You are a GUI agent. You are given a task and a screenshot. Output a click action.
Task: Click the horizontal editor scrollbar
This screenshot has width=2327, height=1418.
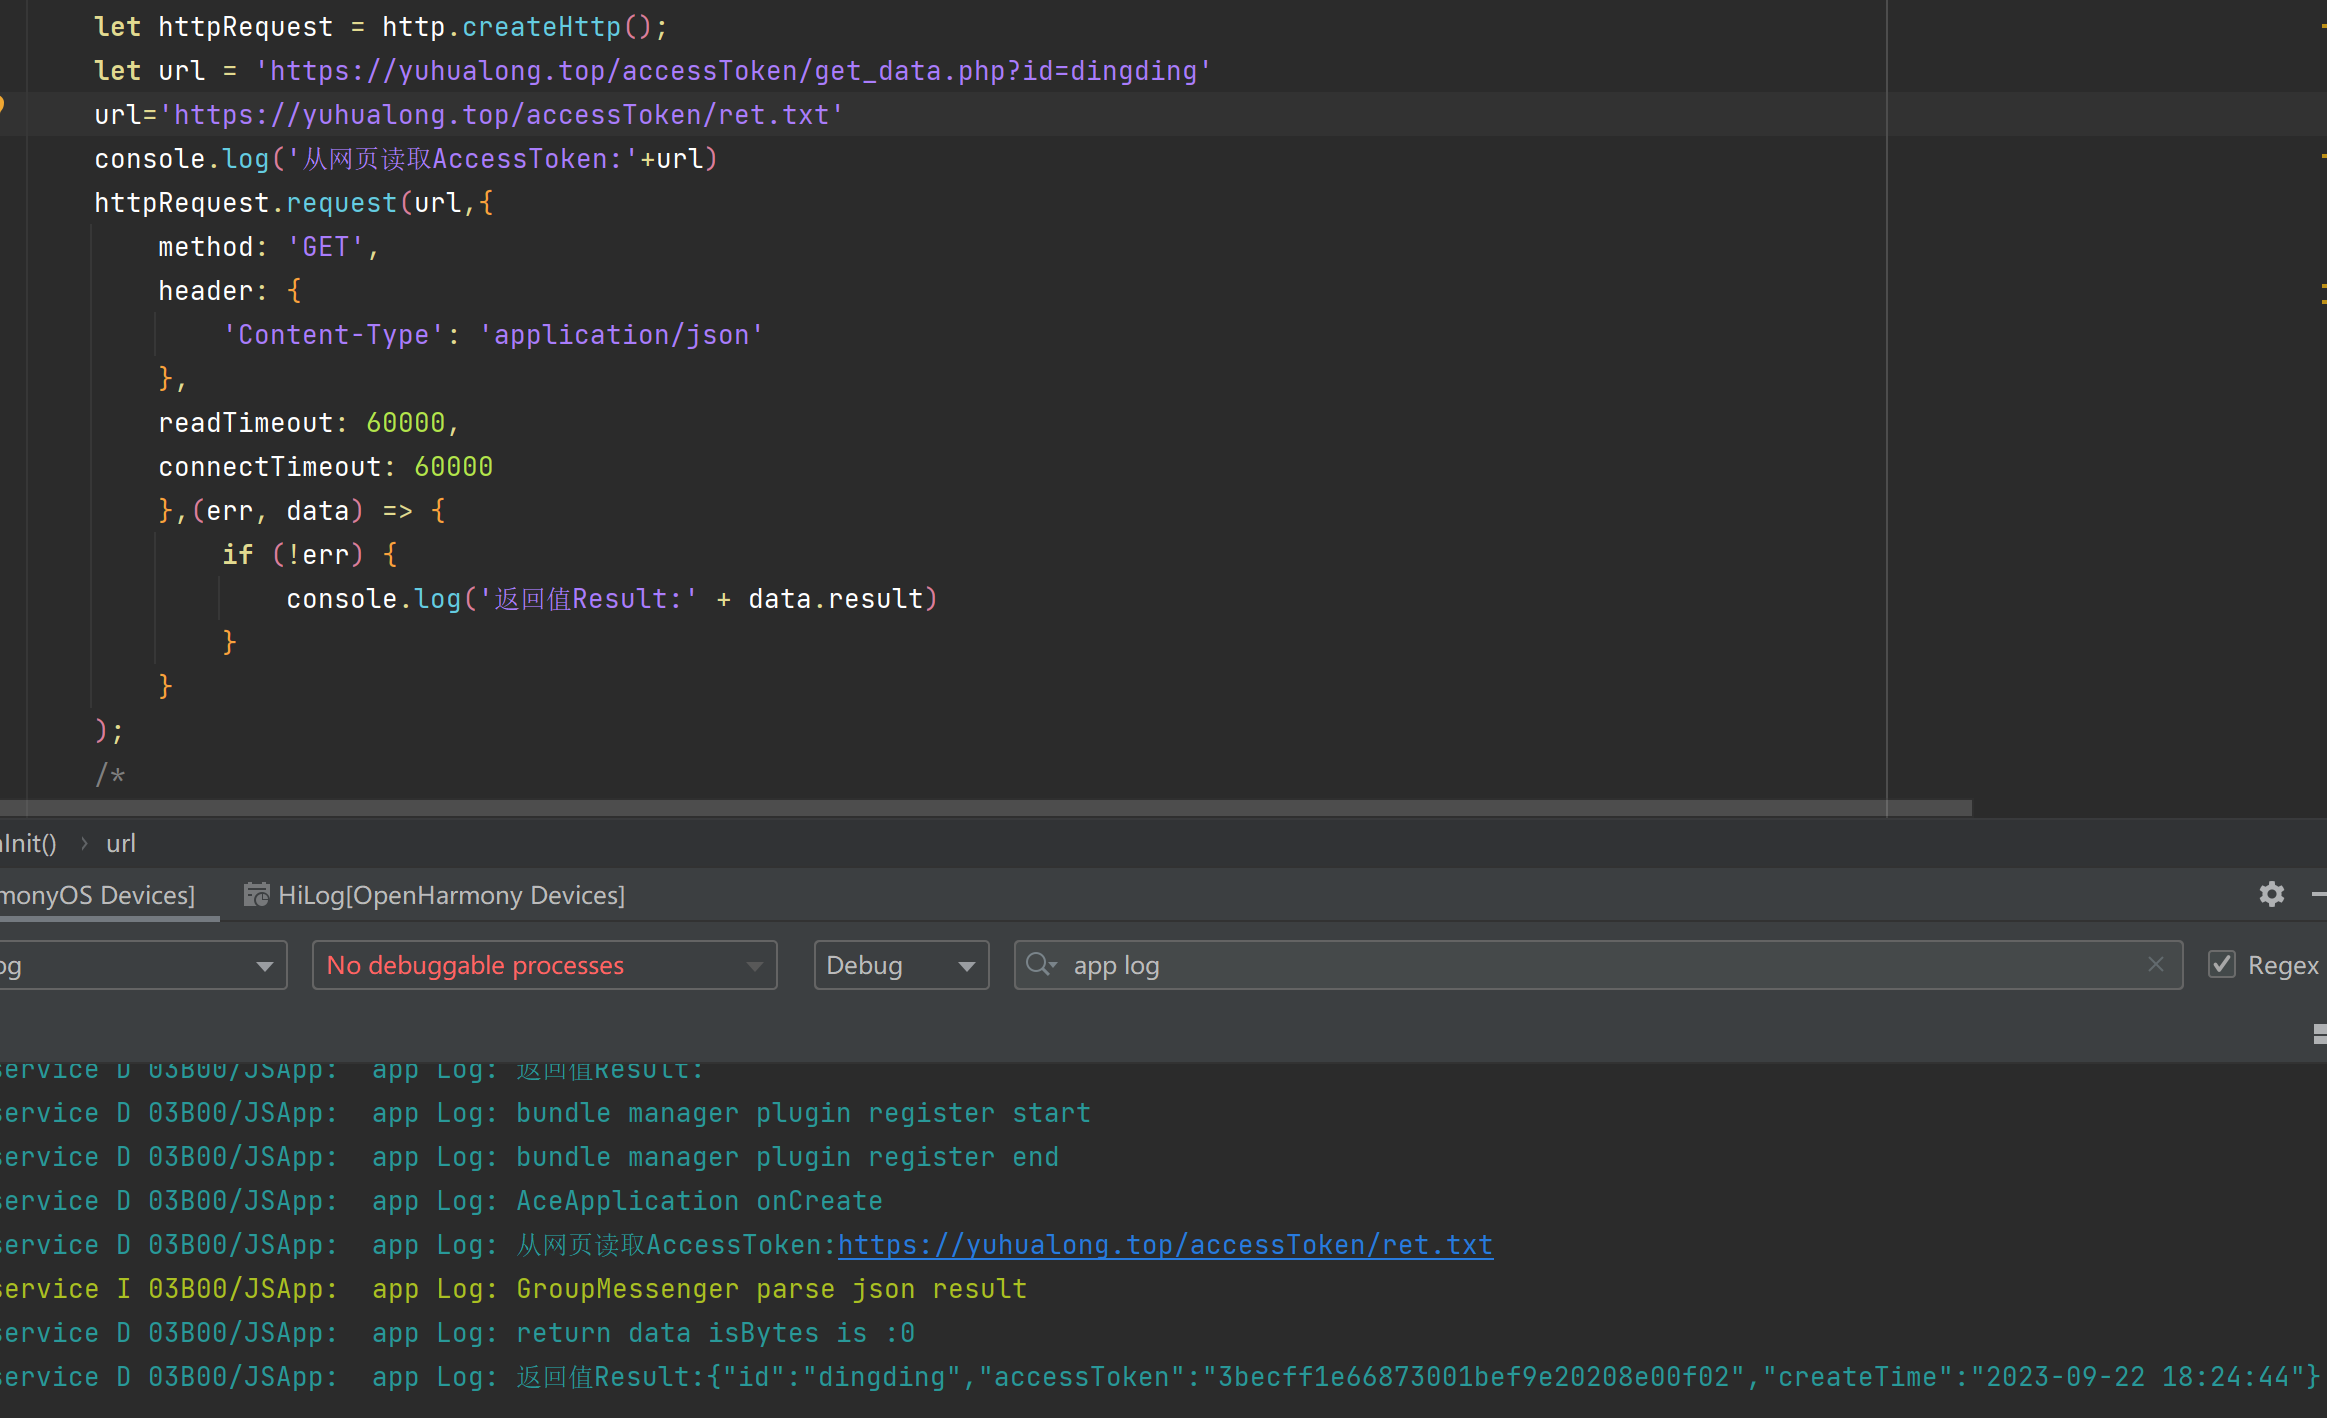[986, 807]
